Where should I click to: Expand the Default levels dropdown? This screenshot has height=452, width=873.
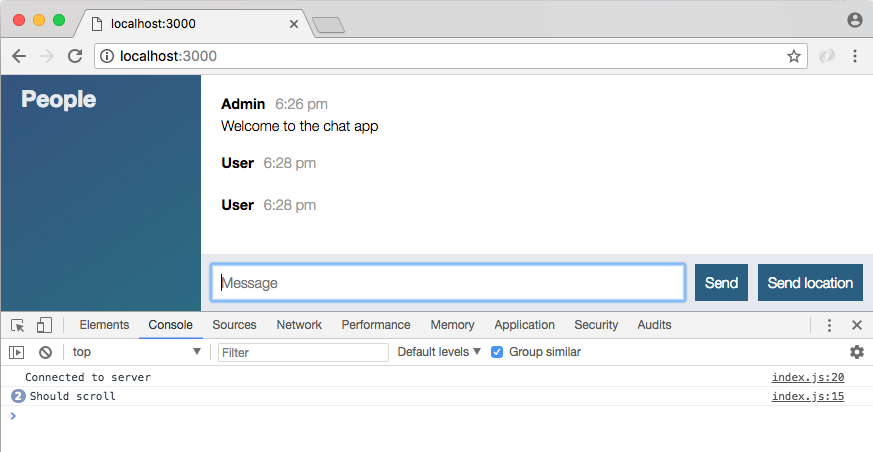[x=439, y=352]
